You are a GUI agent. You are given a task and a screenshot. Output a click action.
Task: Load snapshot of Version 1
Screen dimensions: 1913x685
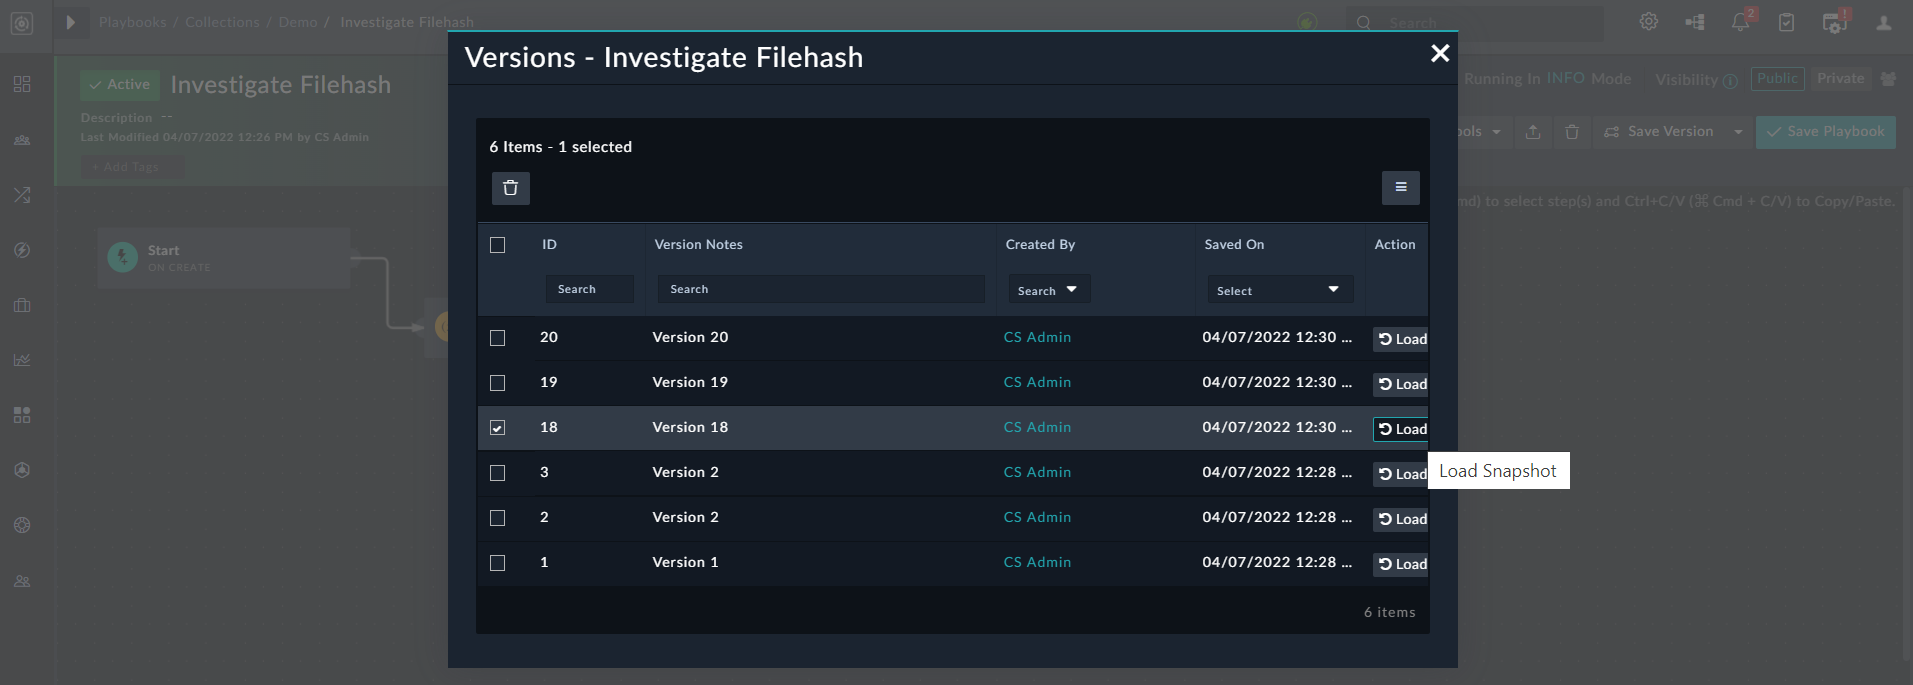(1401, 564)
